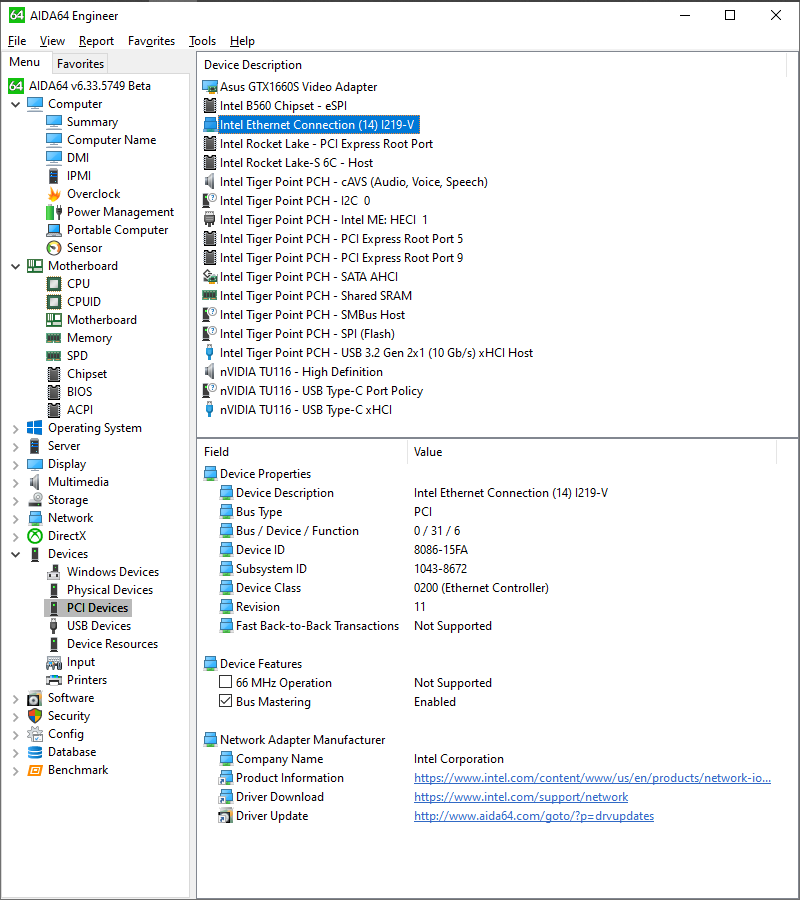Expand the Software node

16,699
